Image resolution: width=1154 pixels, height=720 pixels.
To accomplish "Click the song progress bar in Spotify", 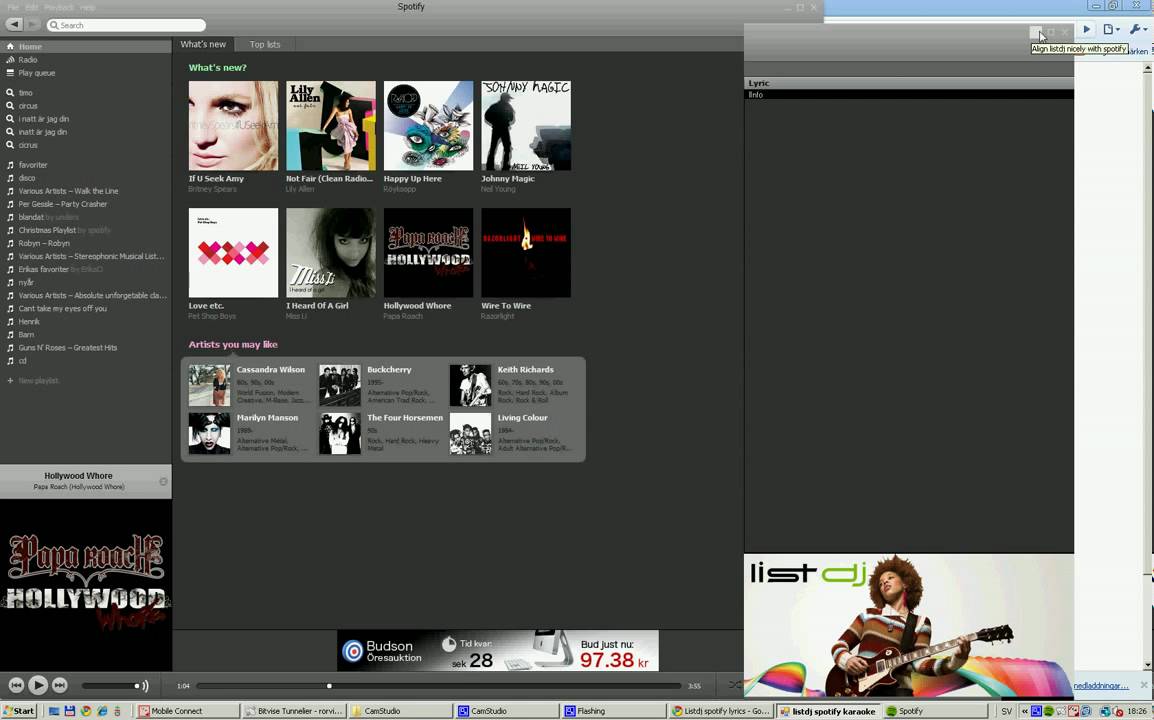I will pos(439,685).
